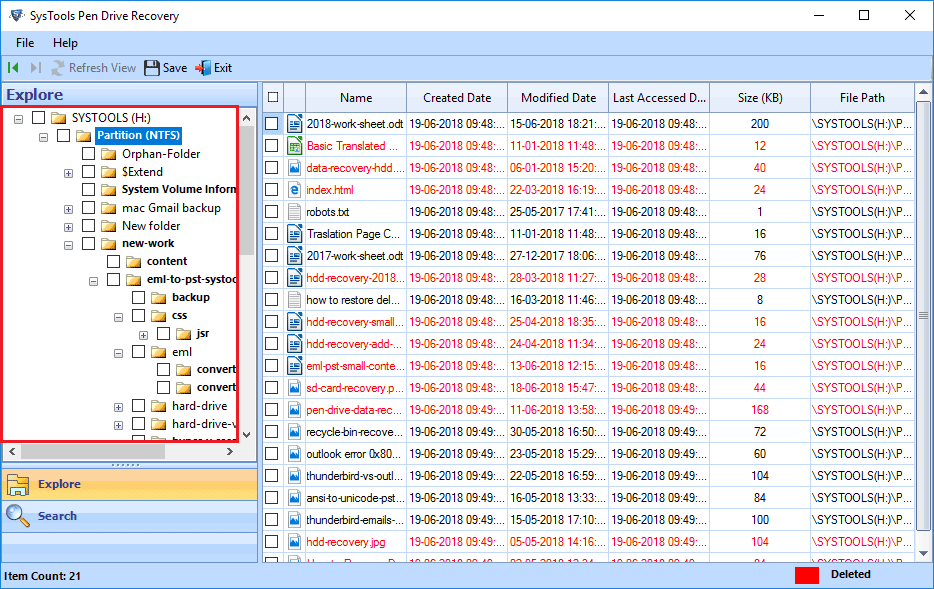Check the Partition (NTFS) tree checkbox

[x=62, y=135]
